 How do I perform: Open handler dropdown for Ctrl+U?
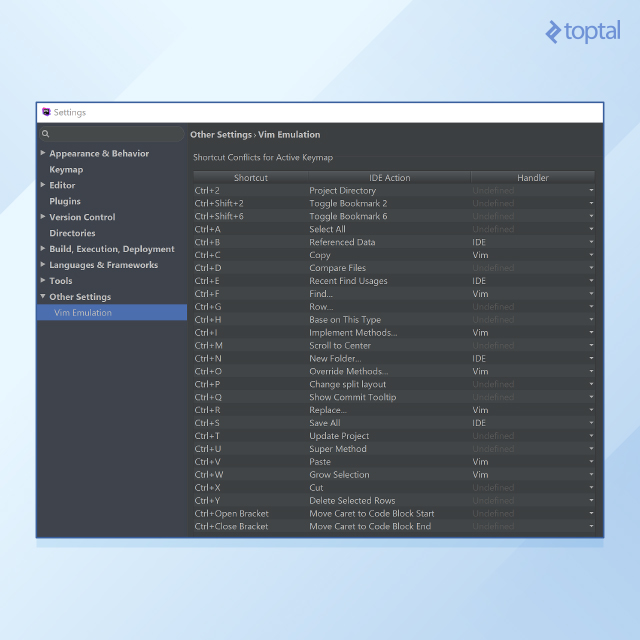[591, 449]
